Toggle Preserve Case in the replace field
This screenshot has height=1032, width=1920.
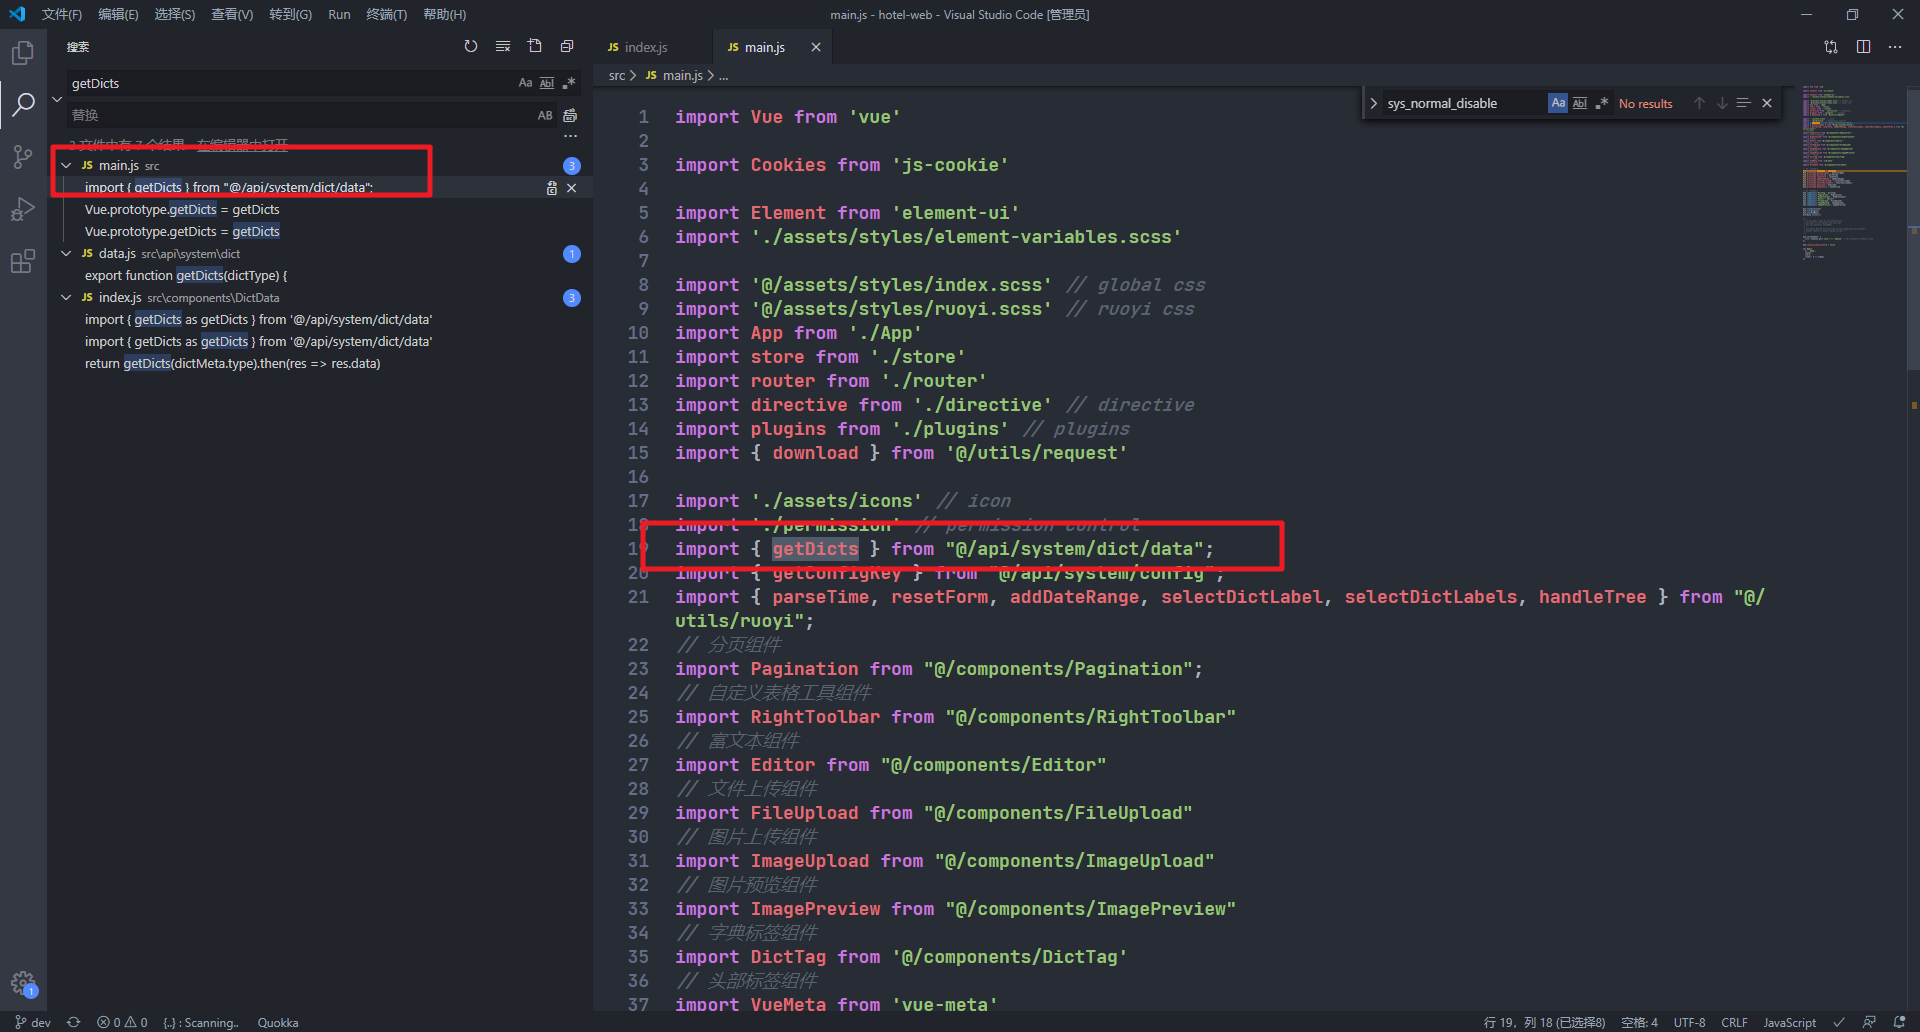(x=545, y=115)
